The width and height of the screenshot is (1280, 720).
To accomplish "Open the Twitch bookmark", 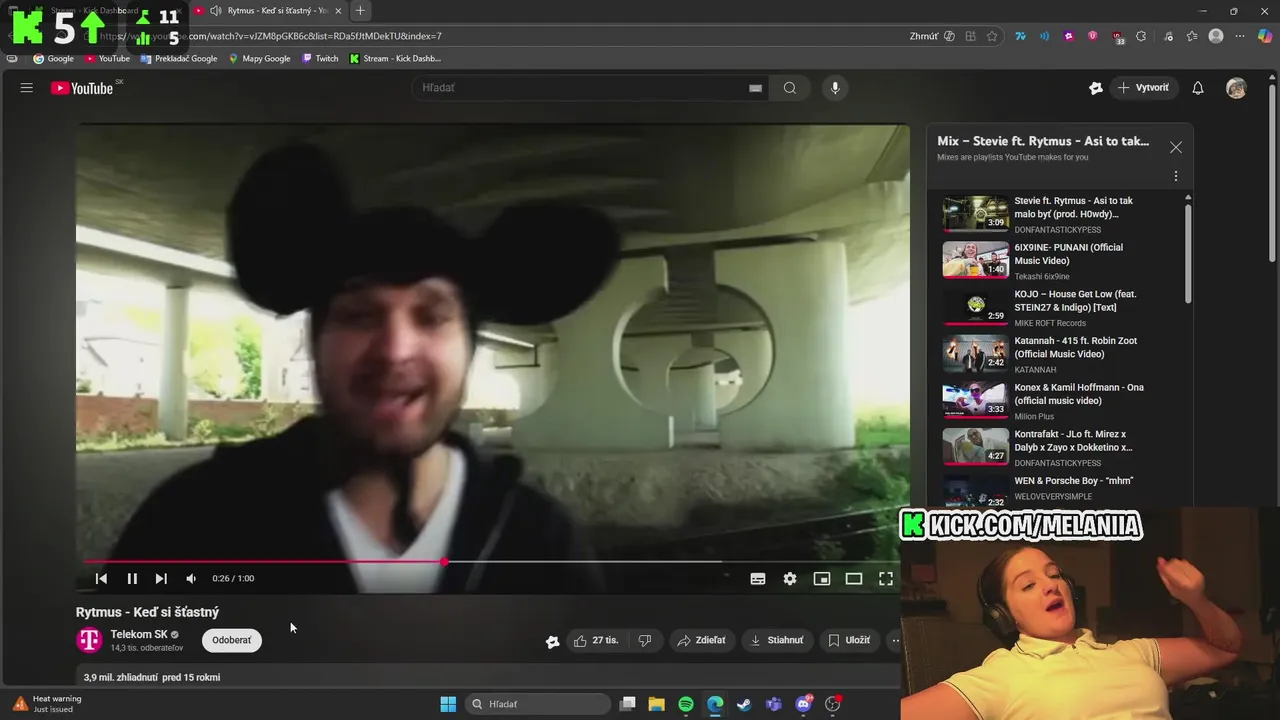I will (320, 58).
